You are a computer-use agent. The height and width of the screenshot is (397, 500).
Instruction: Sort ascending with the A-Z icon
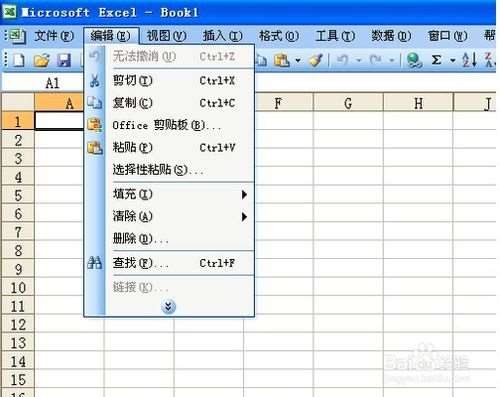point(469,60)
